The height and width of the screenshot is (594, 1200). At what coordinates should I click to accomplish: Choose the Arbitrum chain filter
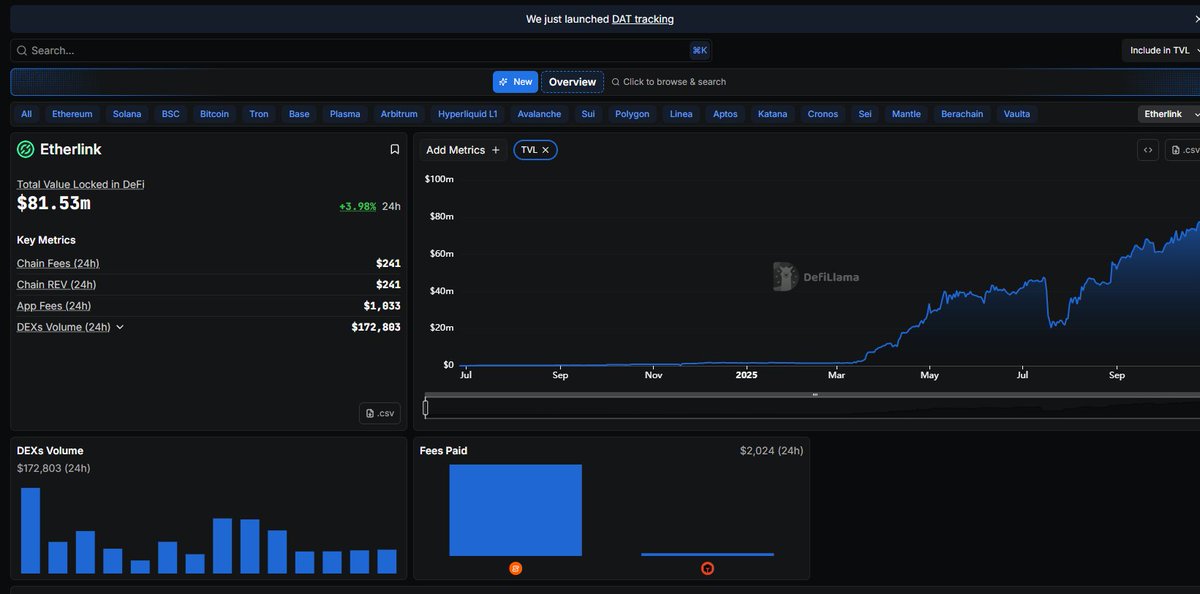399,114
